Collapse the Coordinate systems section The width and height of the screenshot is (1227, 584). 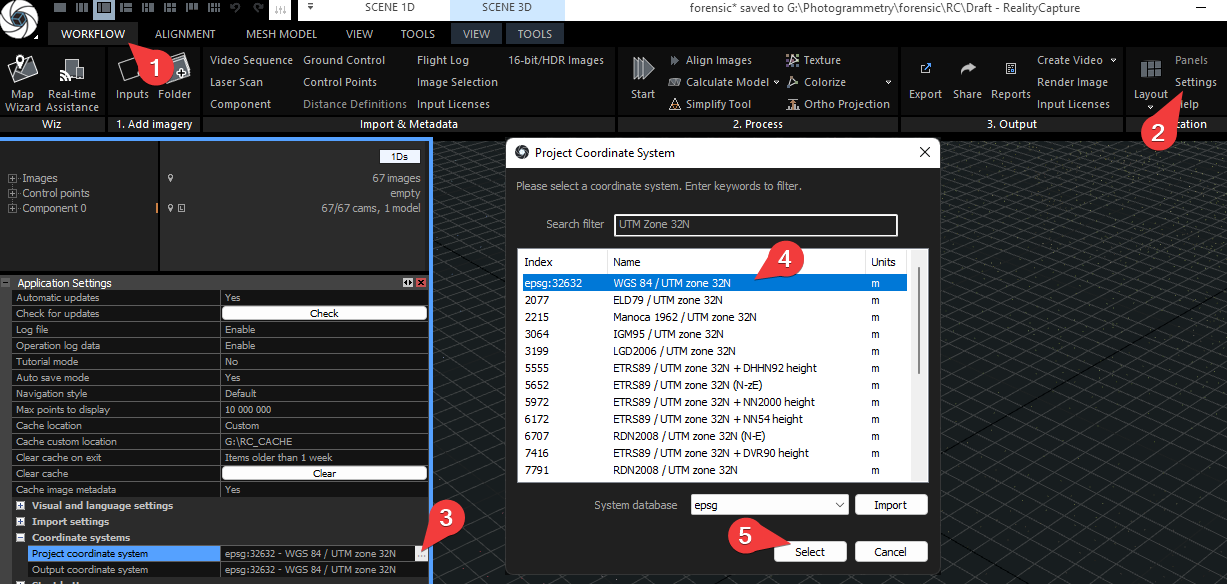click(21, 538)
